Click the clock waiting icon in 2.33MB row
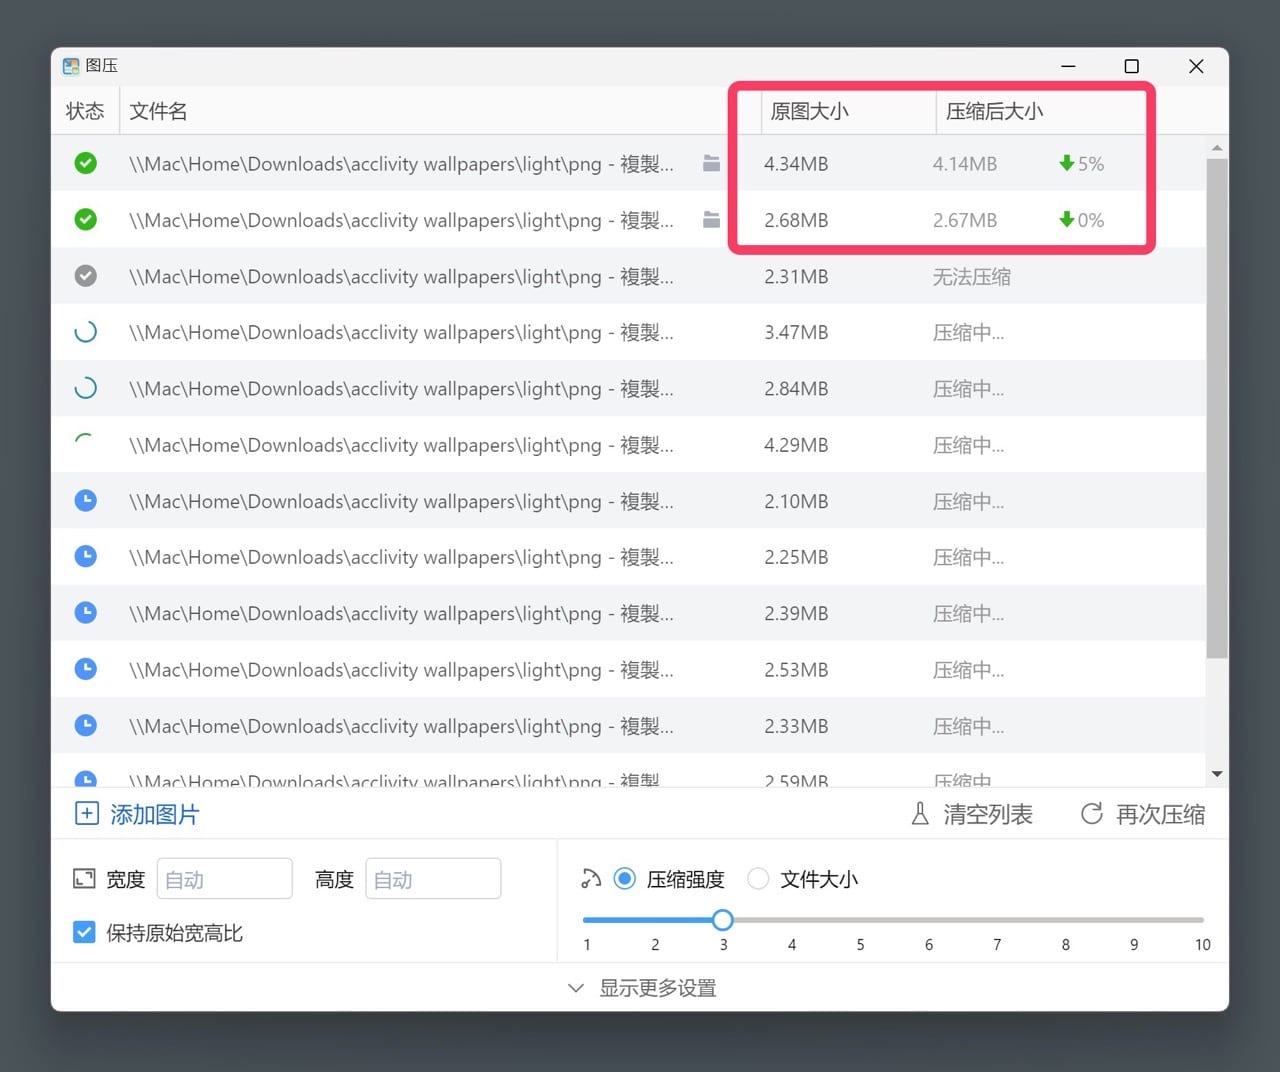Viewport: 1280px width, 1072px height. 86,725
